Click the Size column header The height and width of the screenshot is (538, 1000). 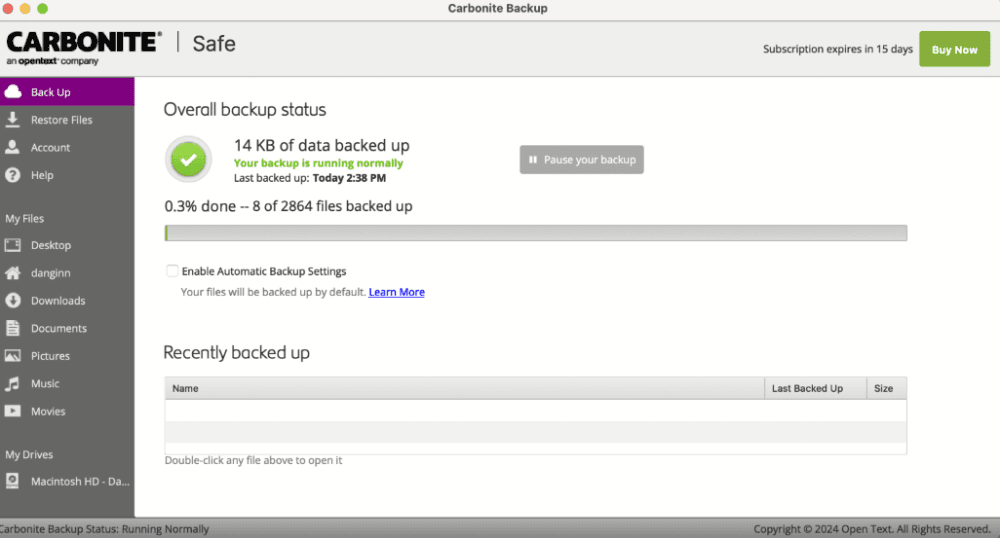tap(883, 388)
